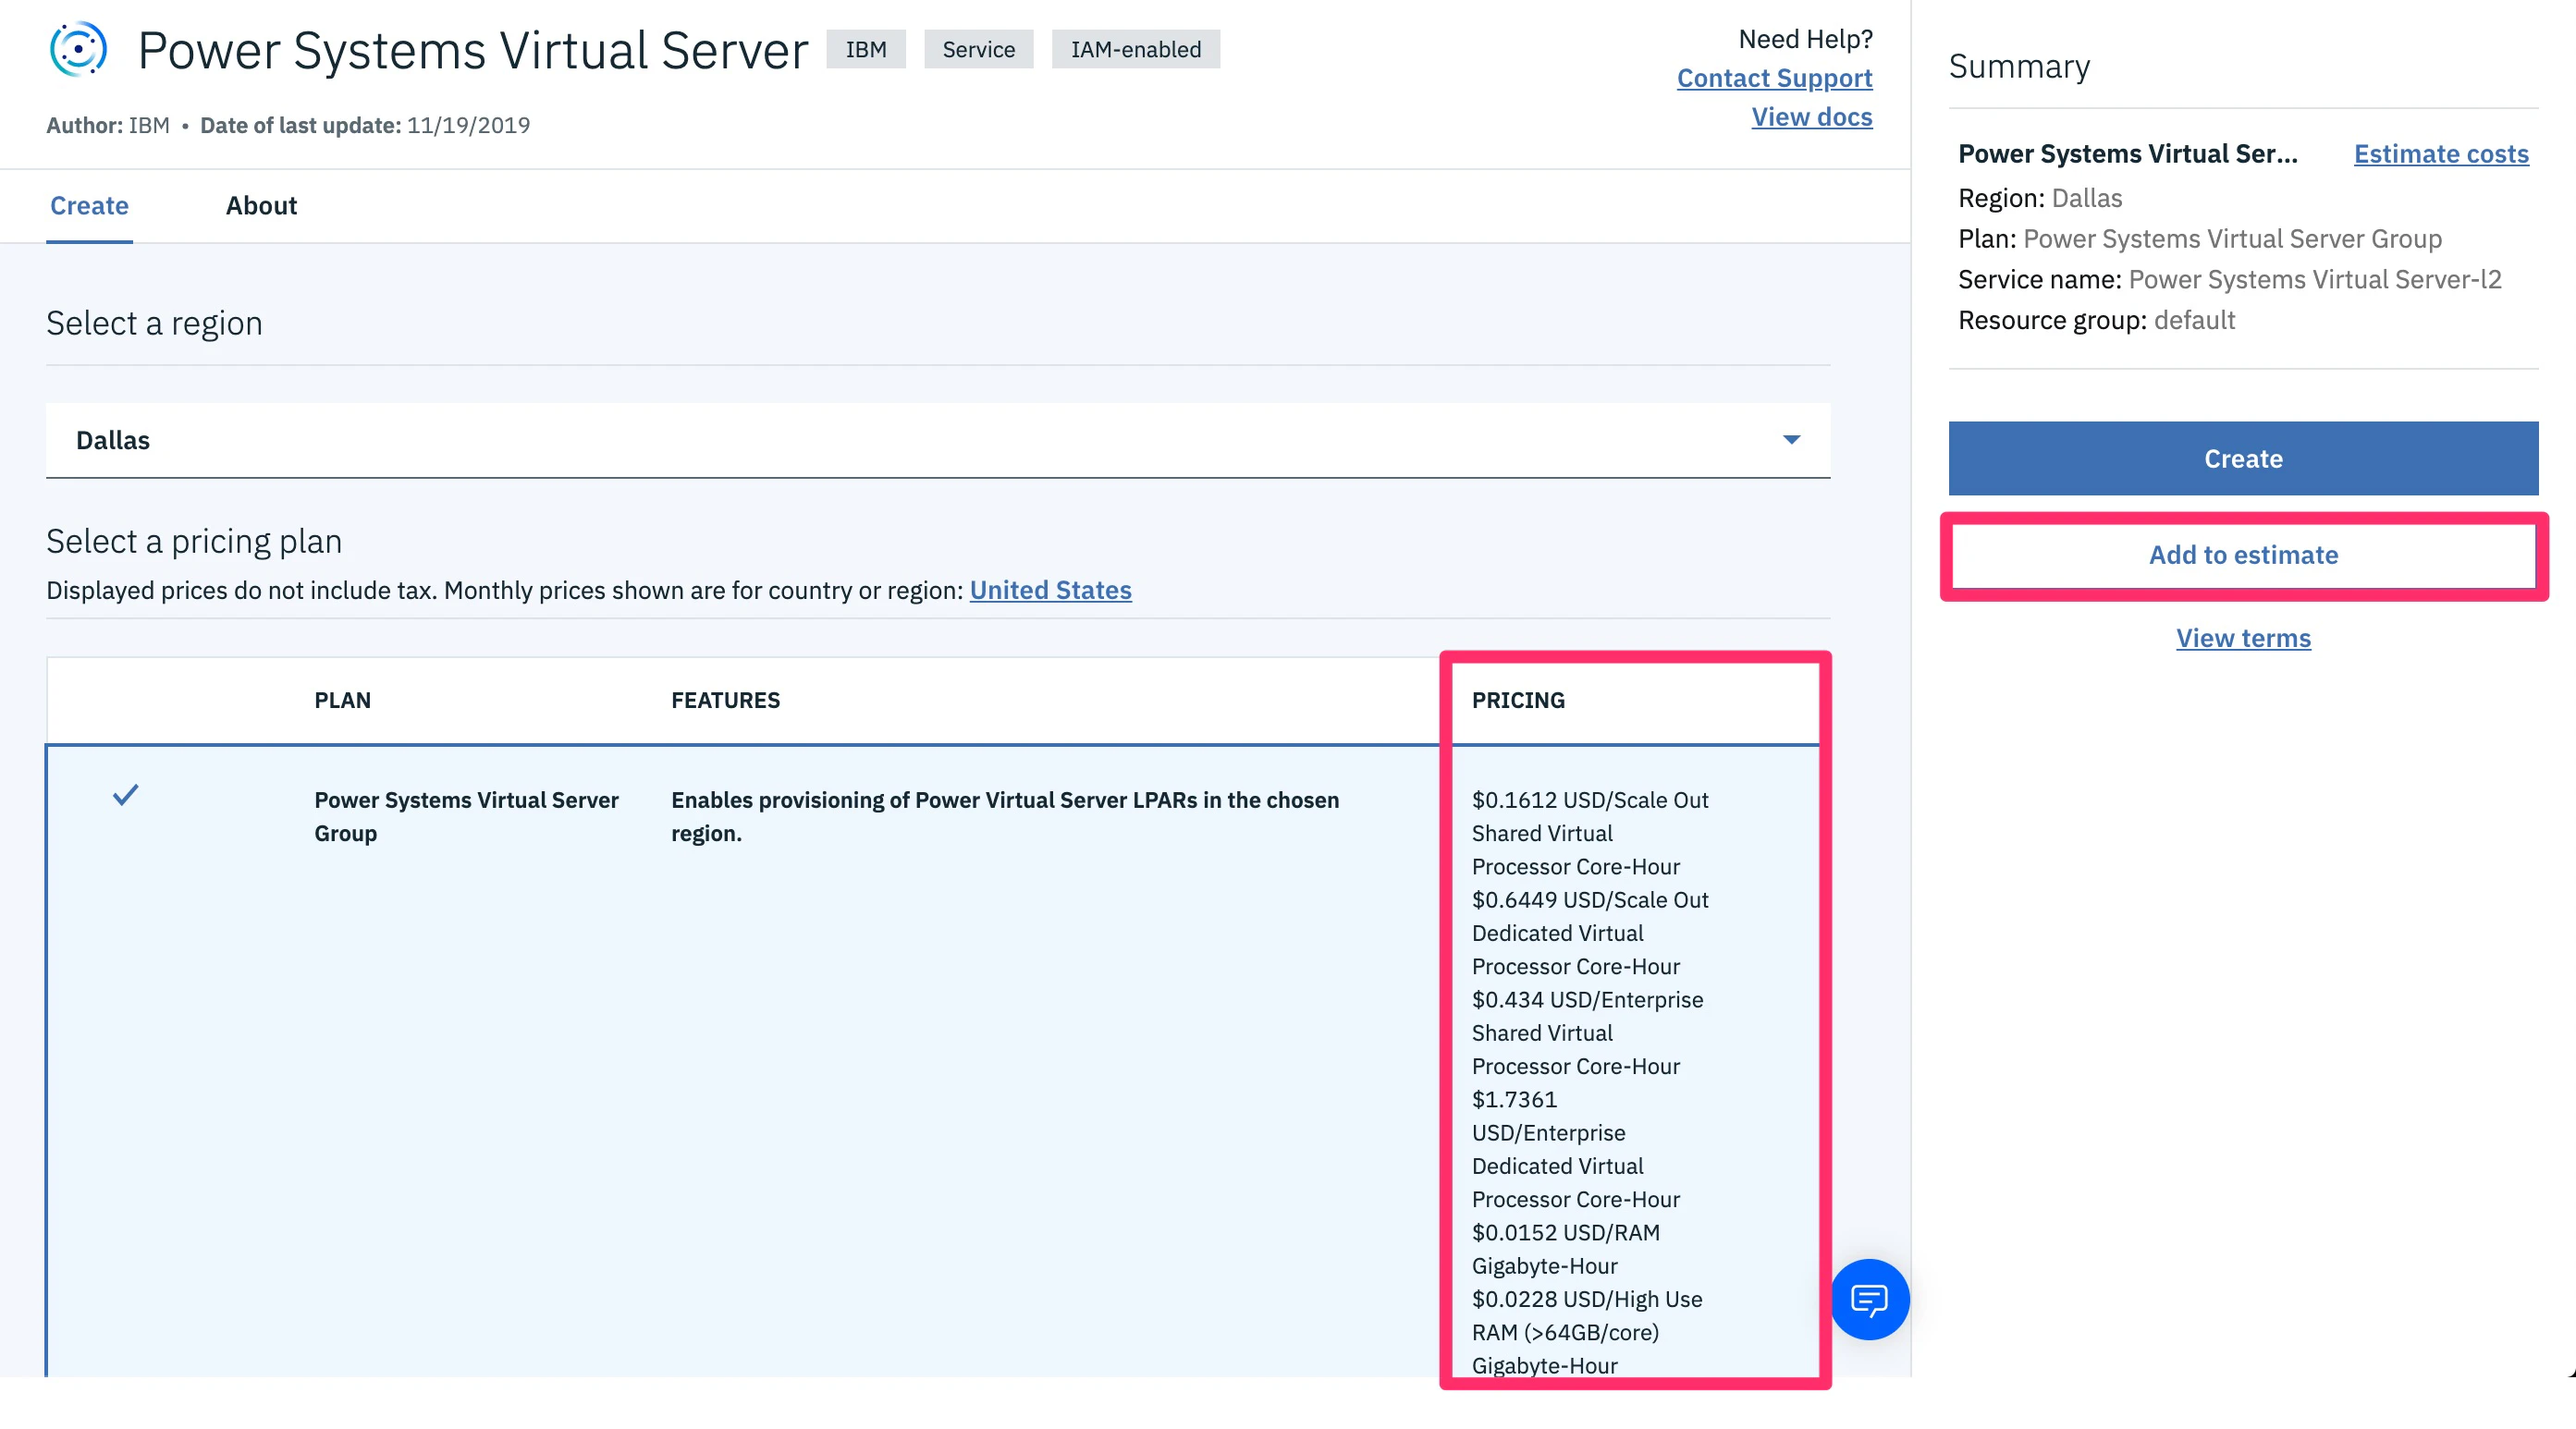Click the dropdown arrow in region selector
Image resolution: width=2576 pixels, height=1429 pixels.
coord(1791,440)
